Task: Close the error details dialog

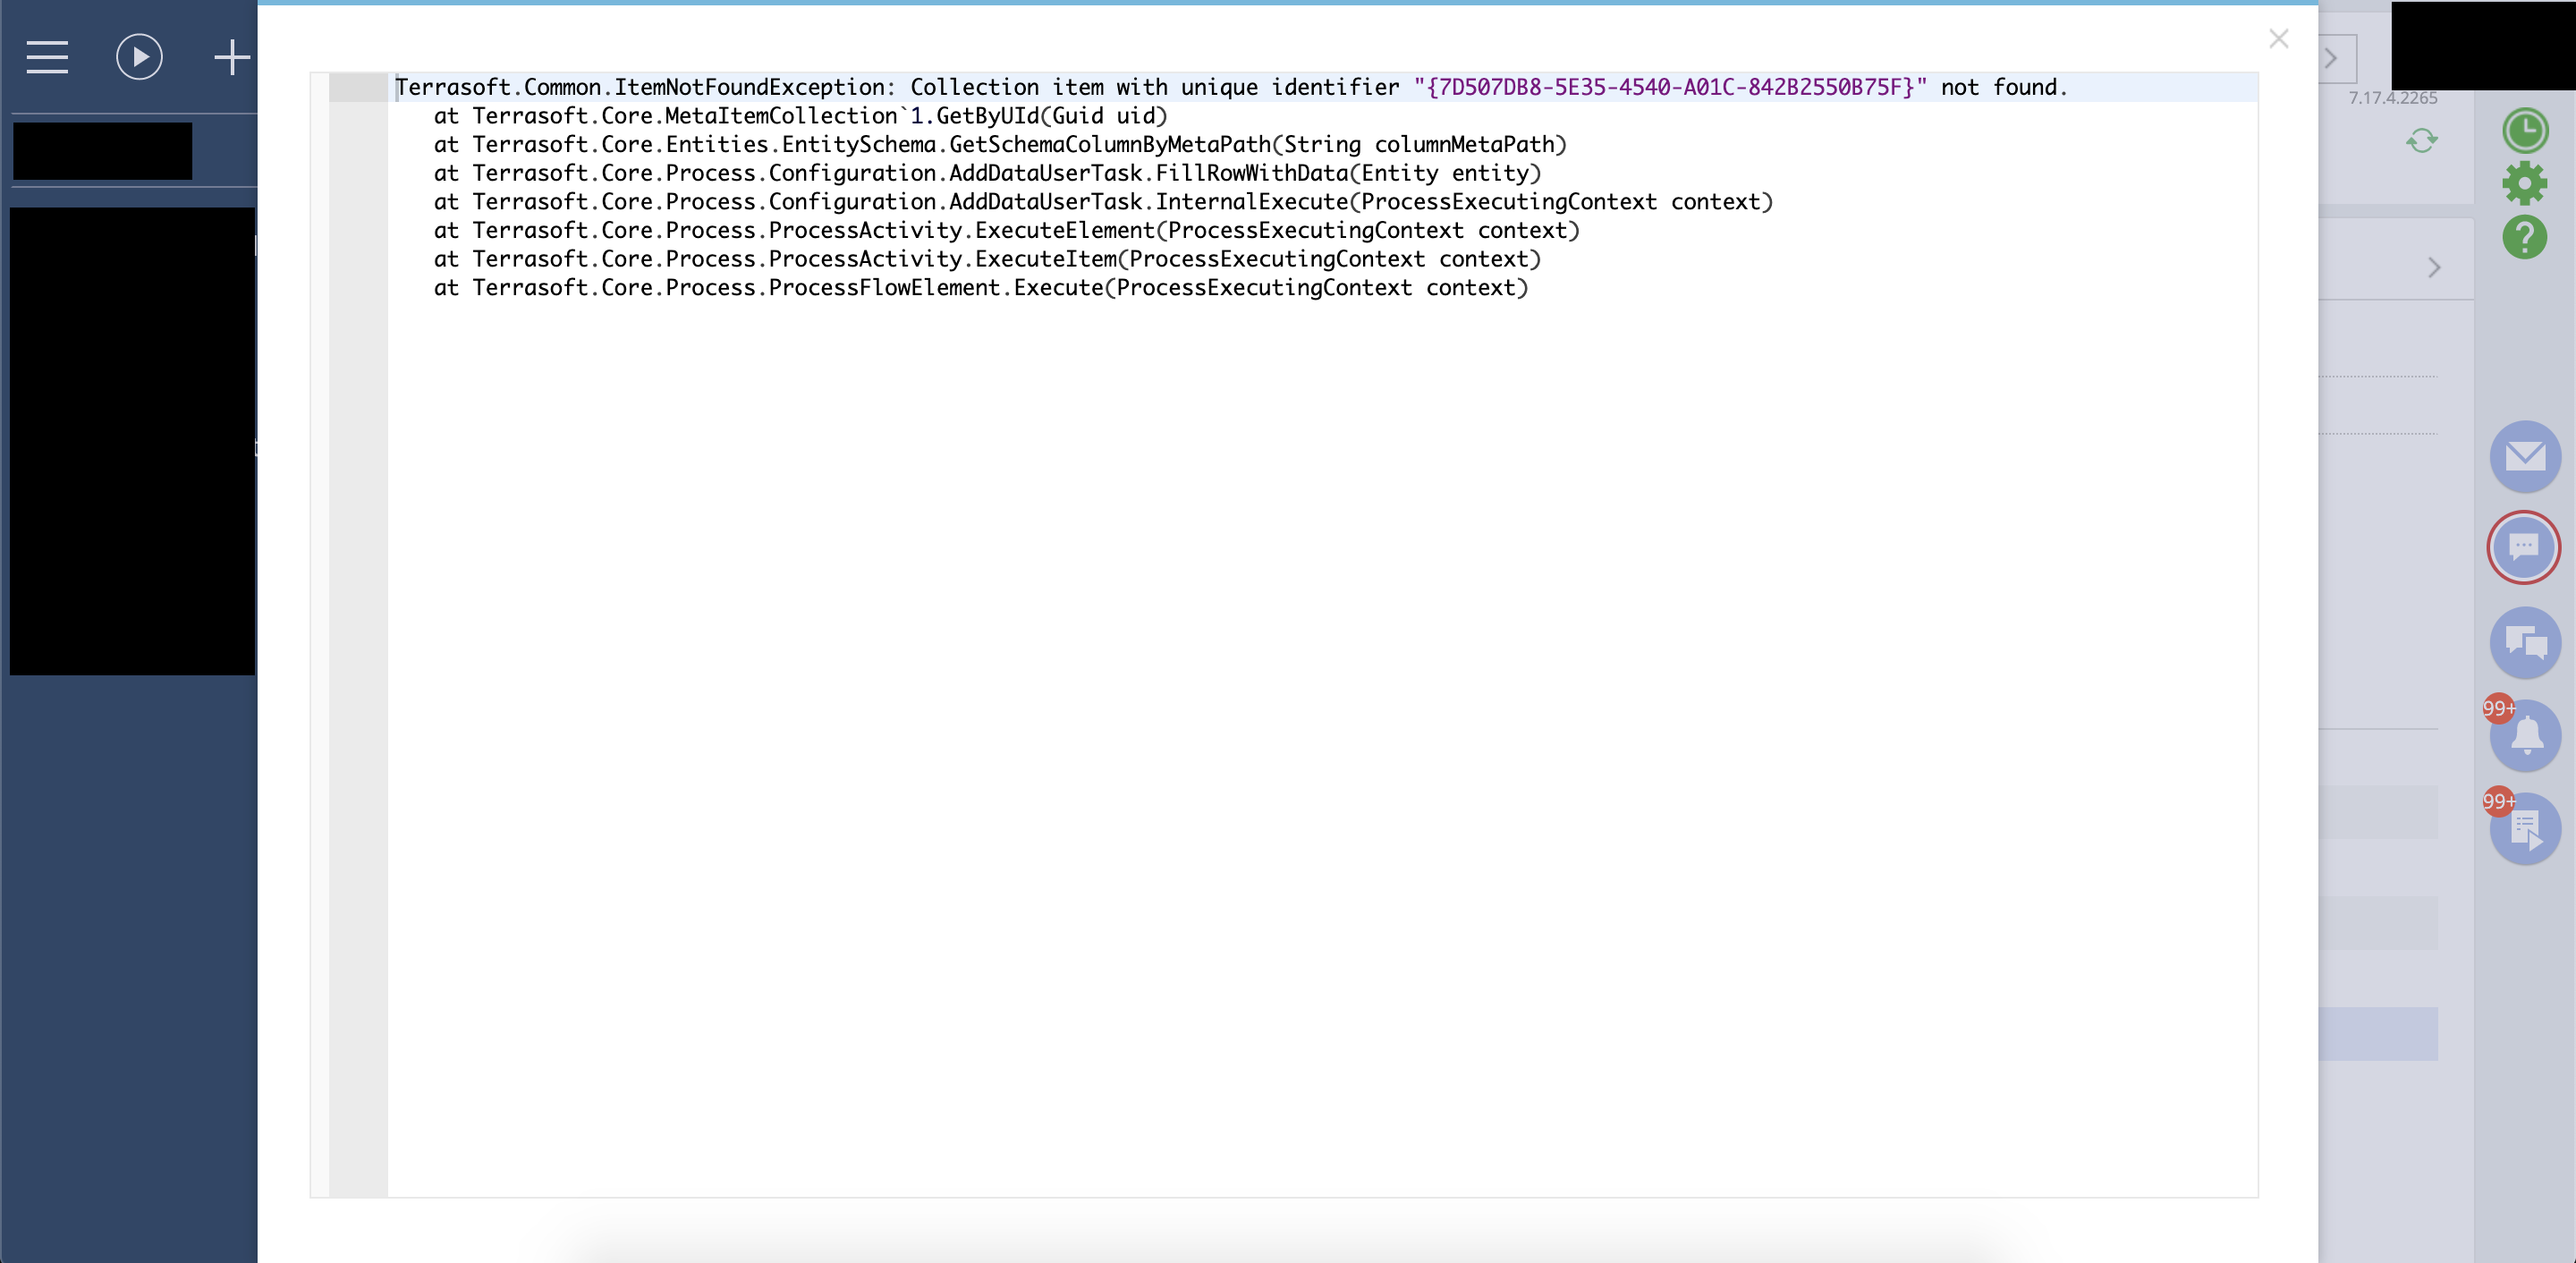Action: [2279, 39]
